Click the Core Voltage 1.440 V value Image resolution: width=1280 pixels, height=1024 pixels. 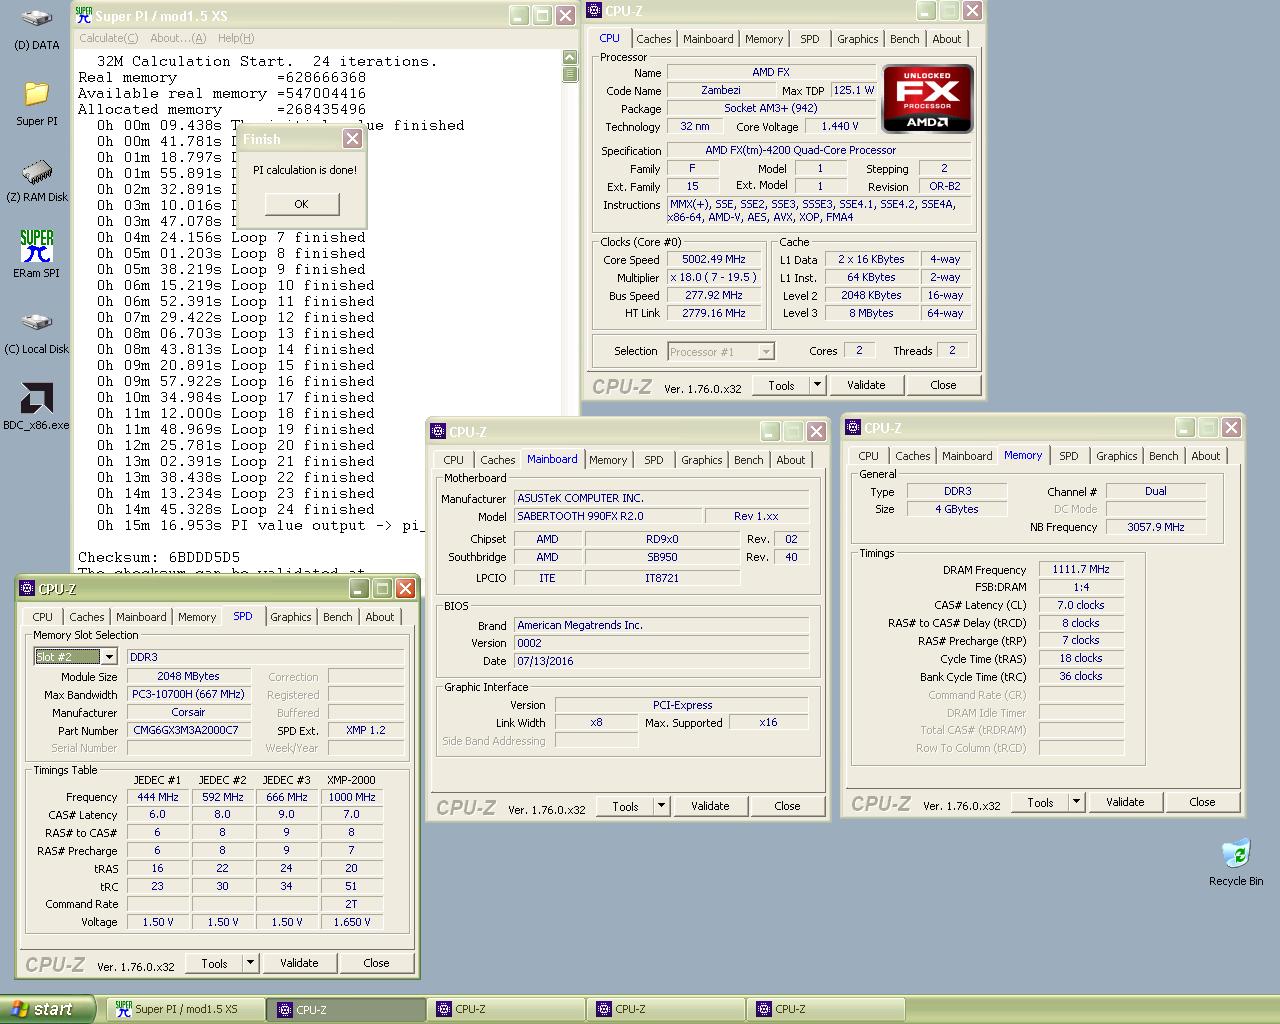(x=840, y=127)
